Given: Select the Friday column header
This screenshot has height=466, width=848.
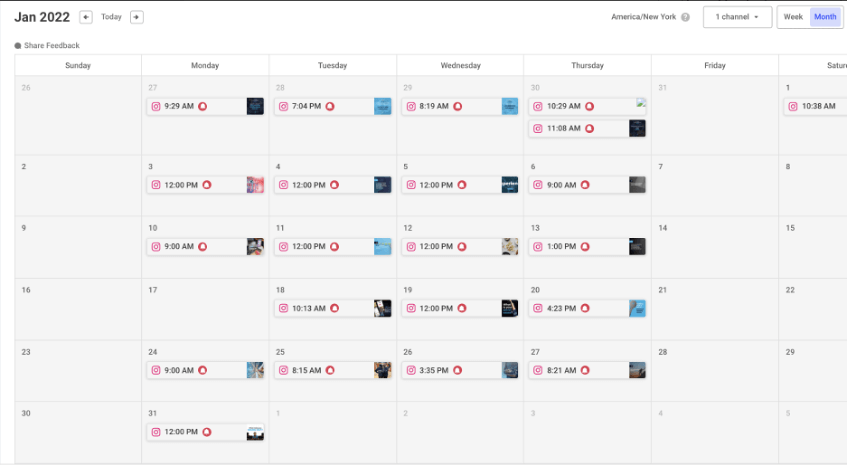Looking at the screenshot, I should (714, 65).
